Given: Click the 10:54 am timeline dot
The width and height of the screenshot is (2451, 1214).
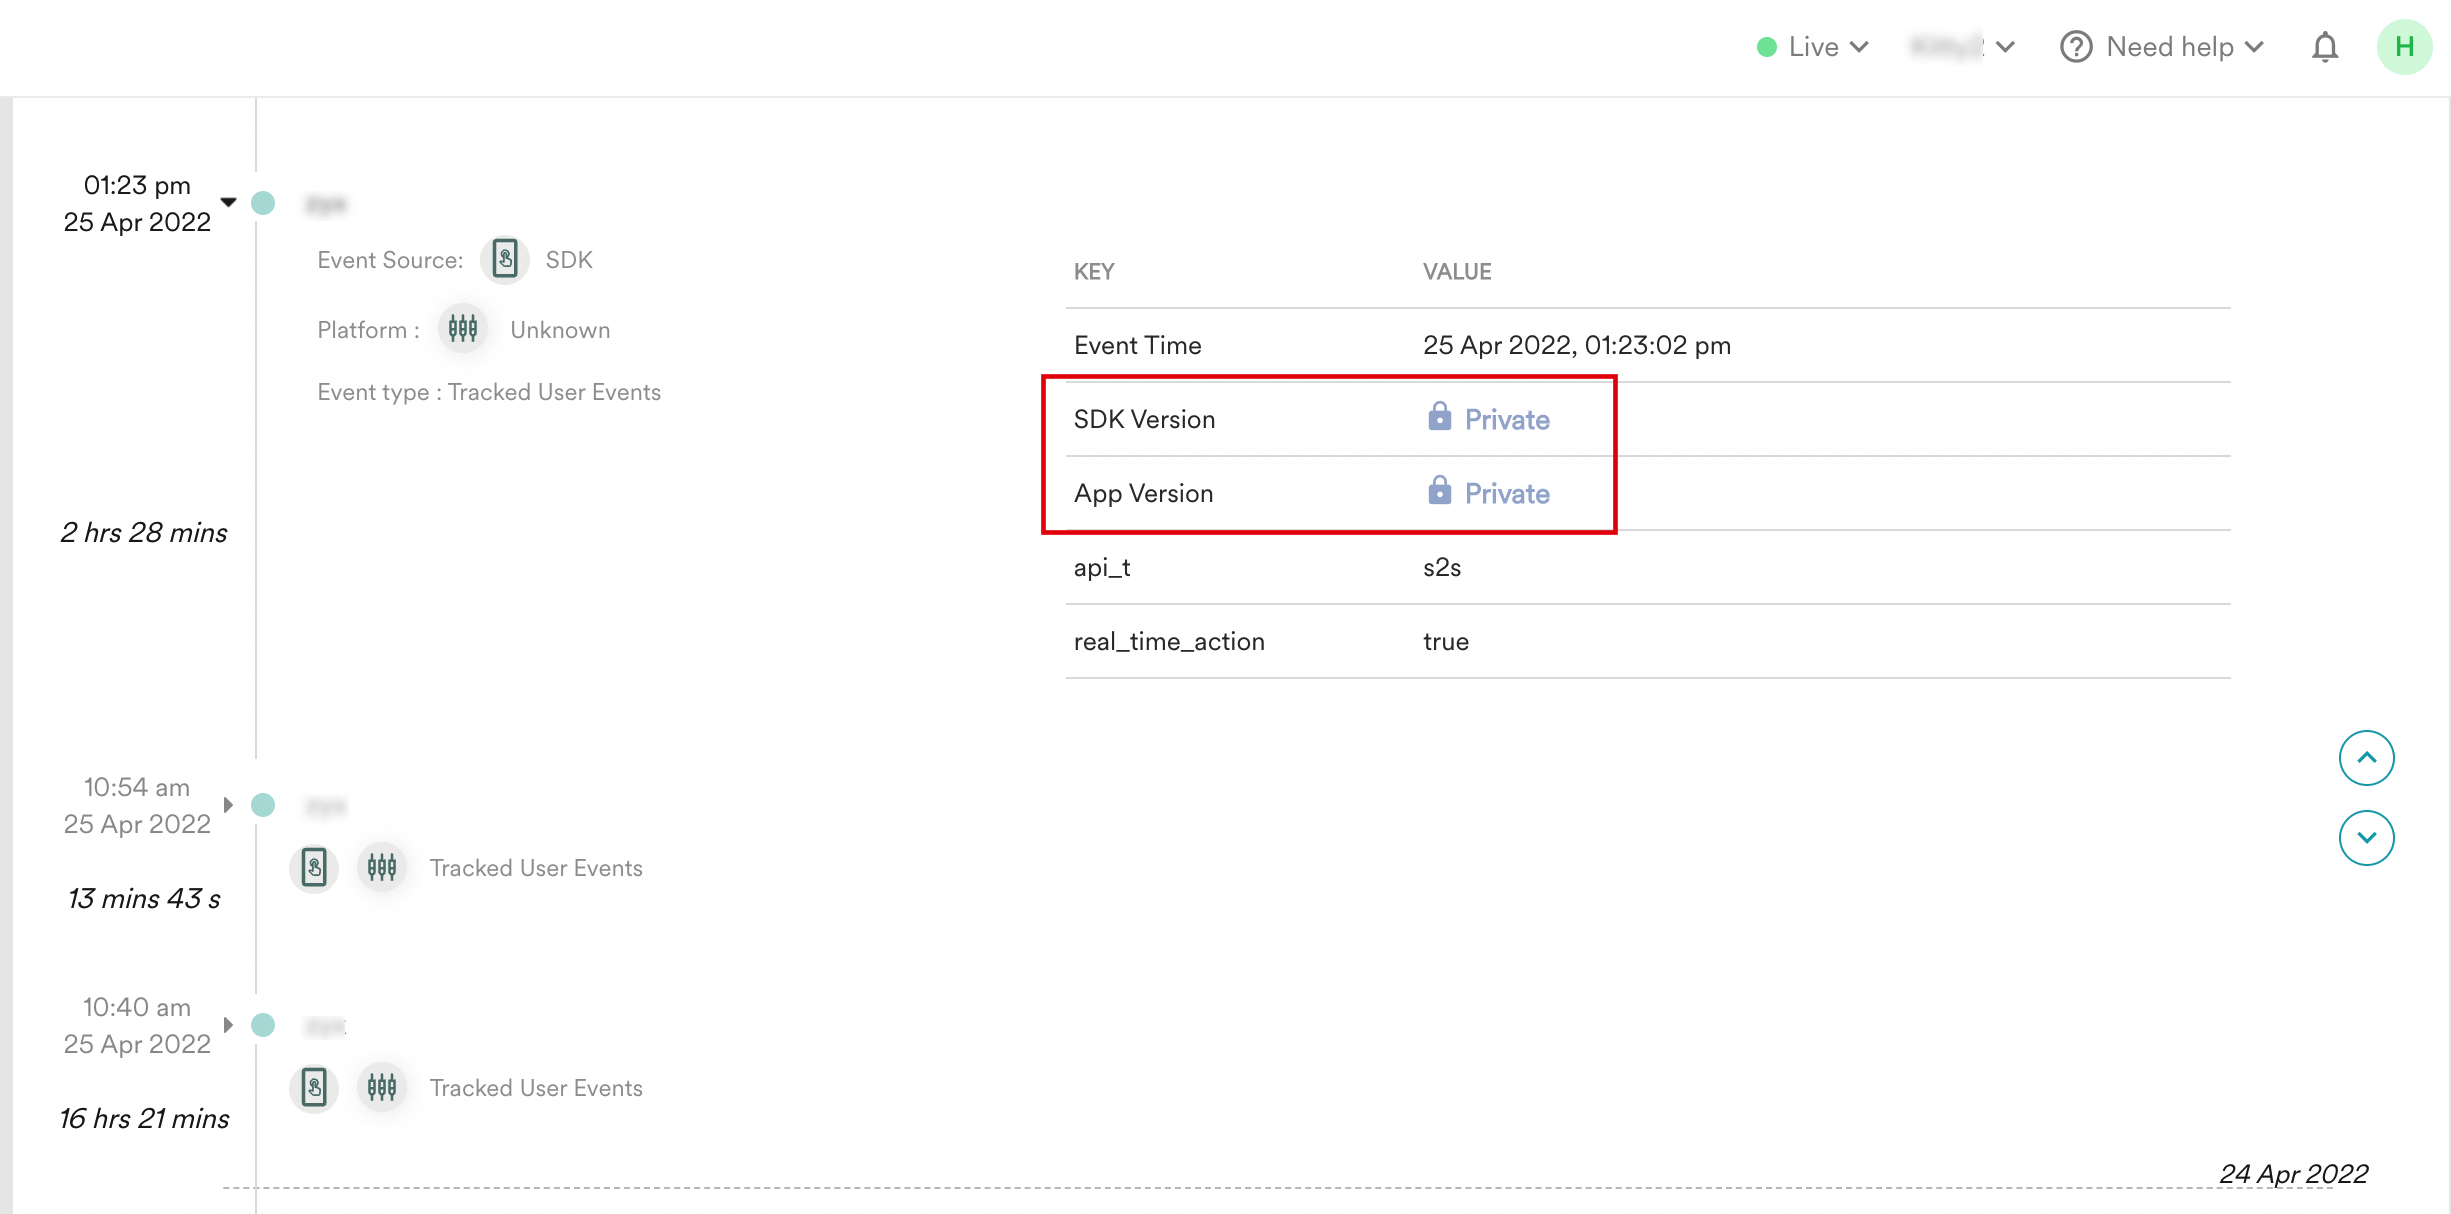Looking at the screenshot, I should point(263,805).
